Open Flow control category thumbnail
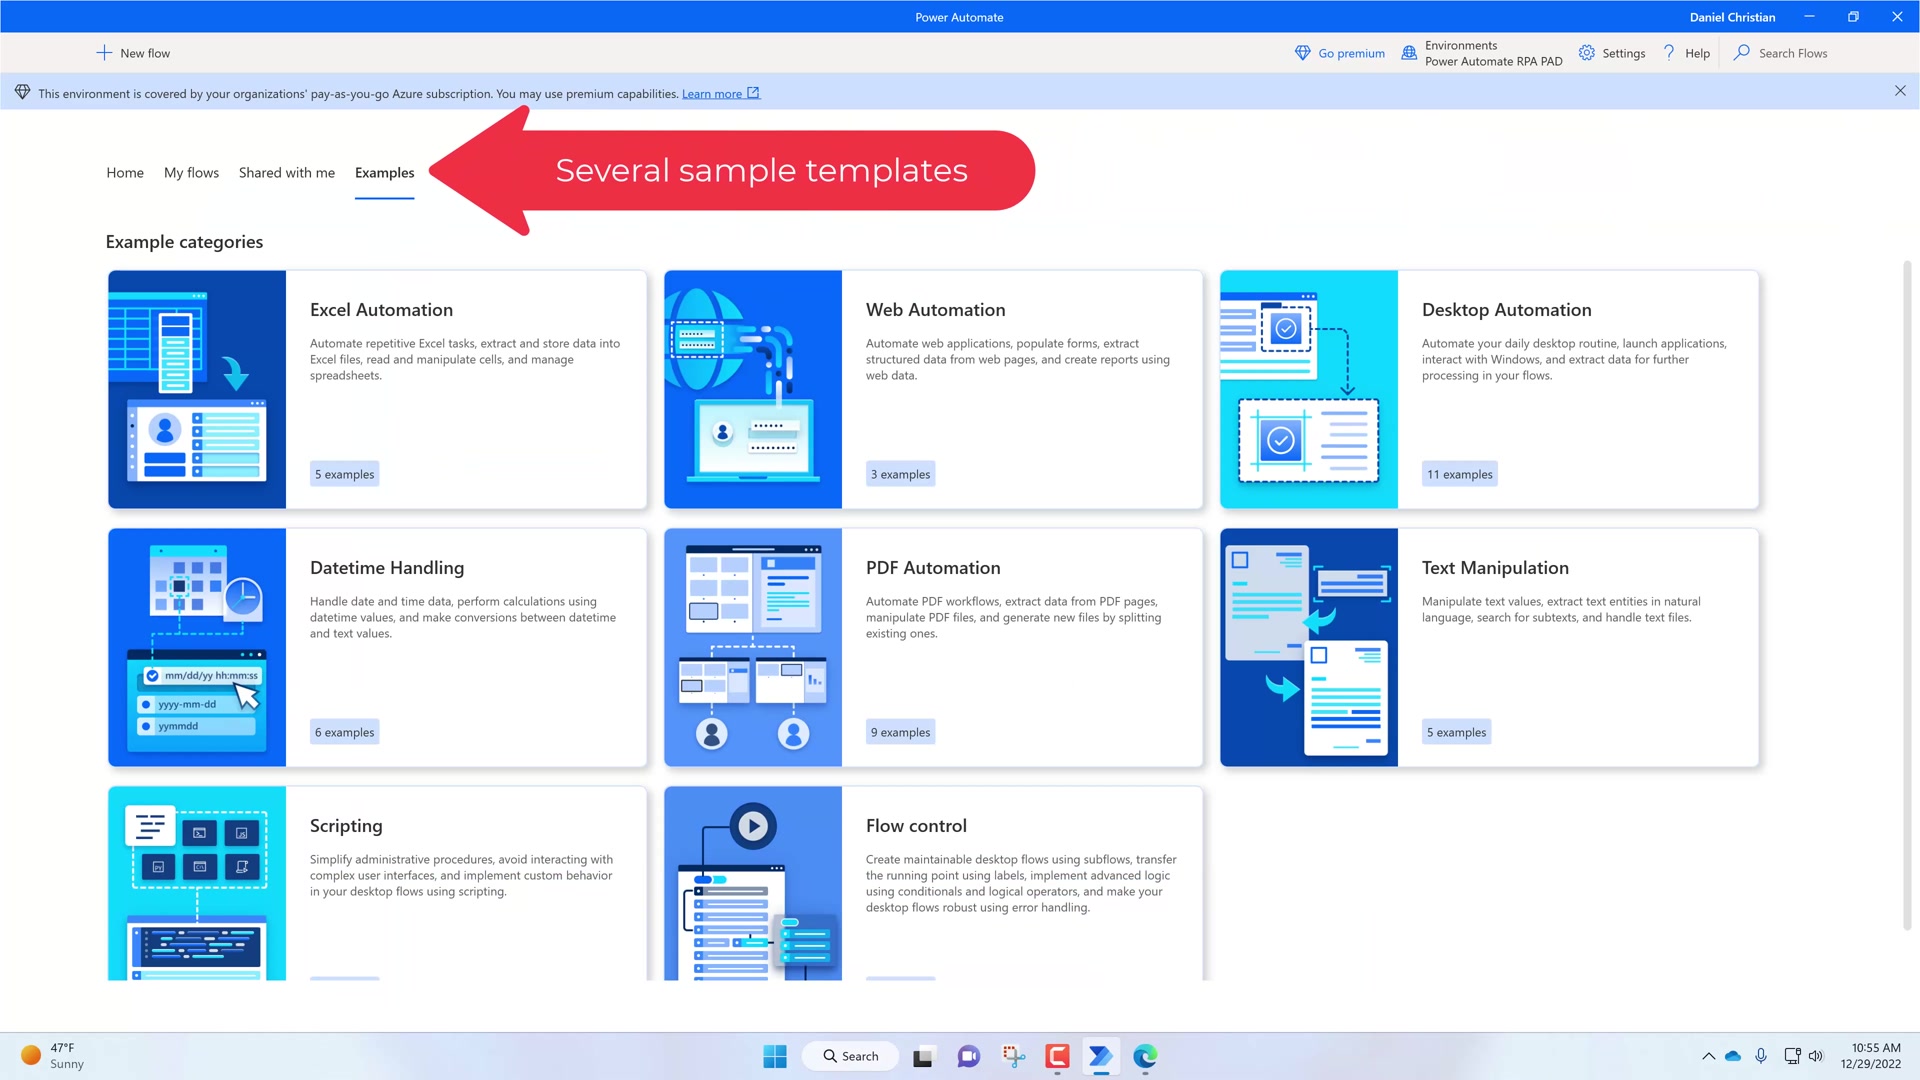The width and height of the screenshot is (1920, 1080). [753, 883]
